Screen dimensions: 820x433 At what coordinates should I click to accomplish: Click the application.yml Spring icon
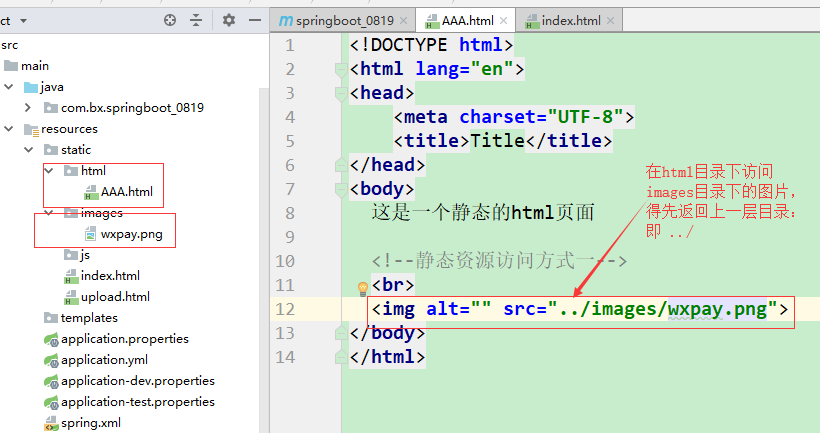(x=51, y=360)
